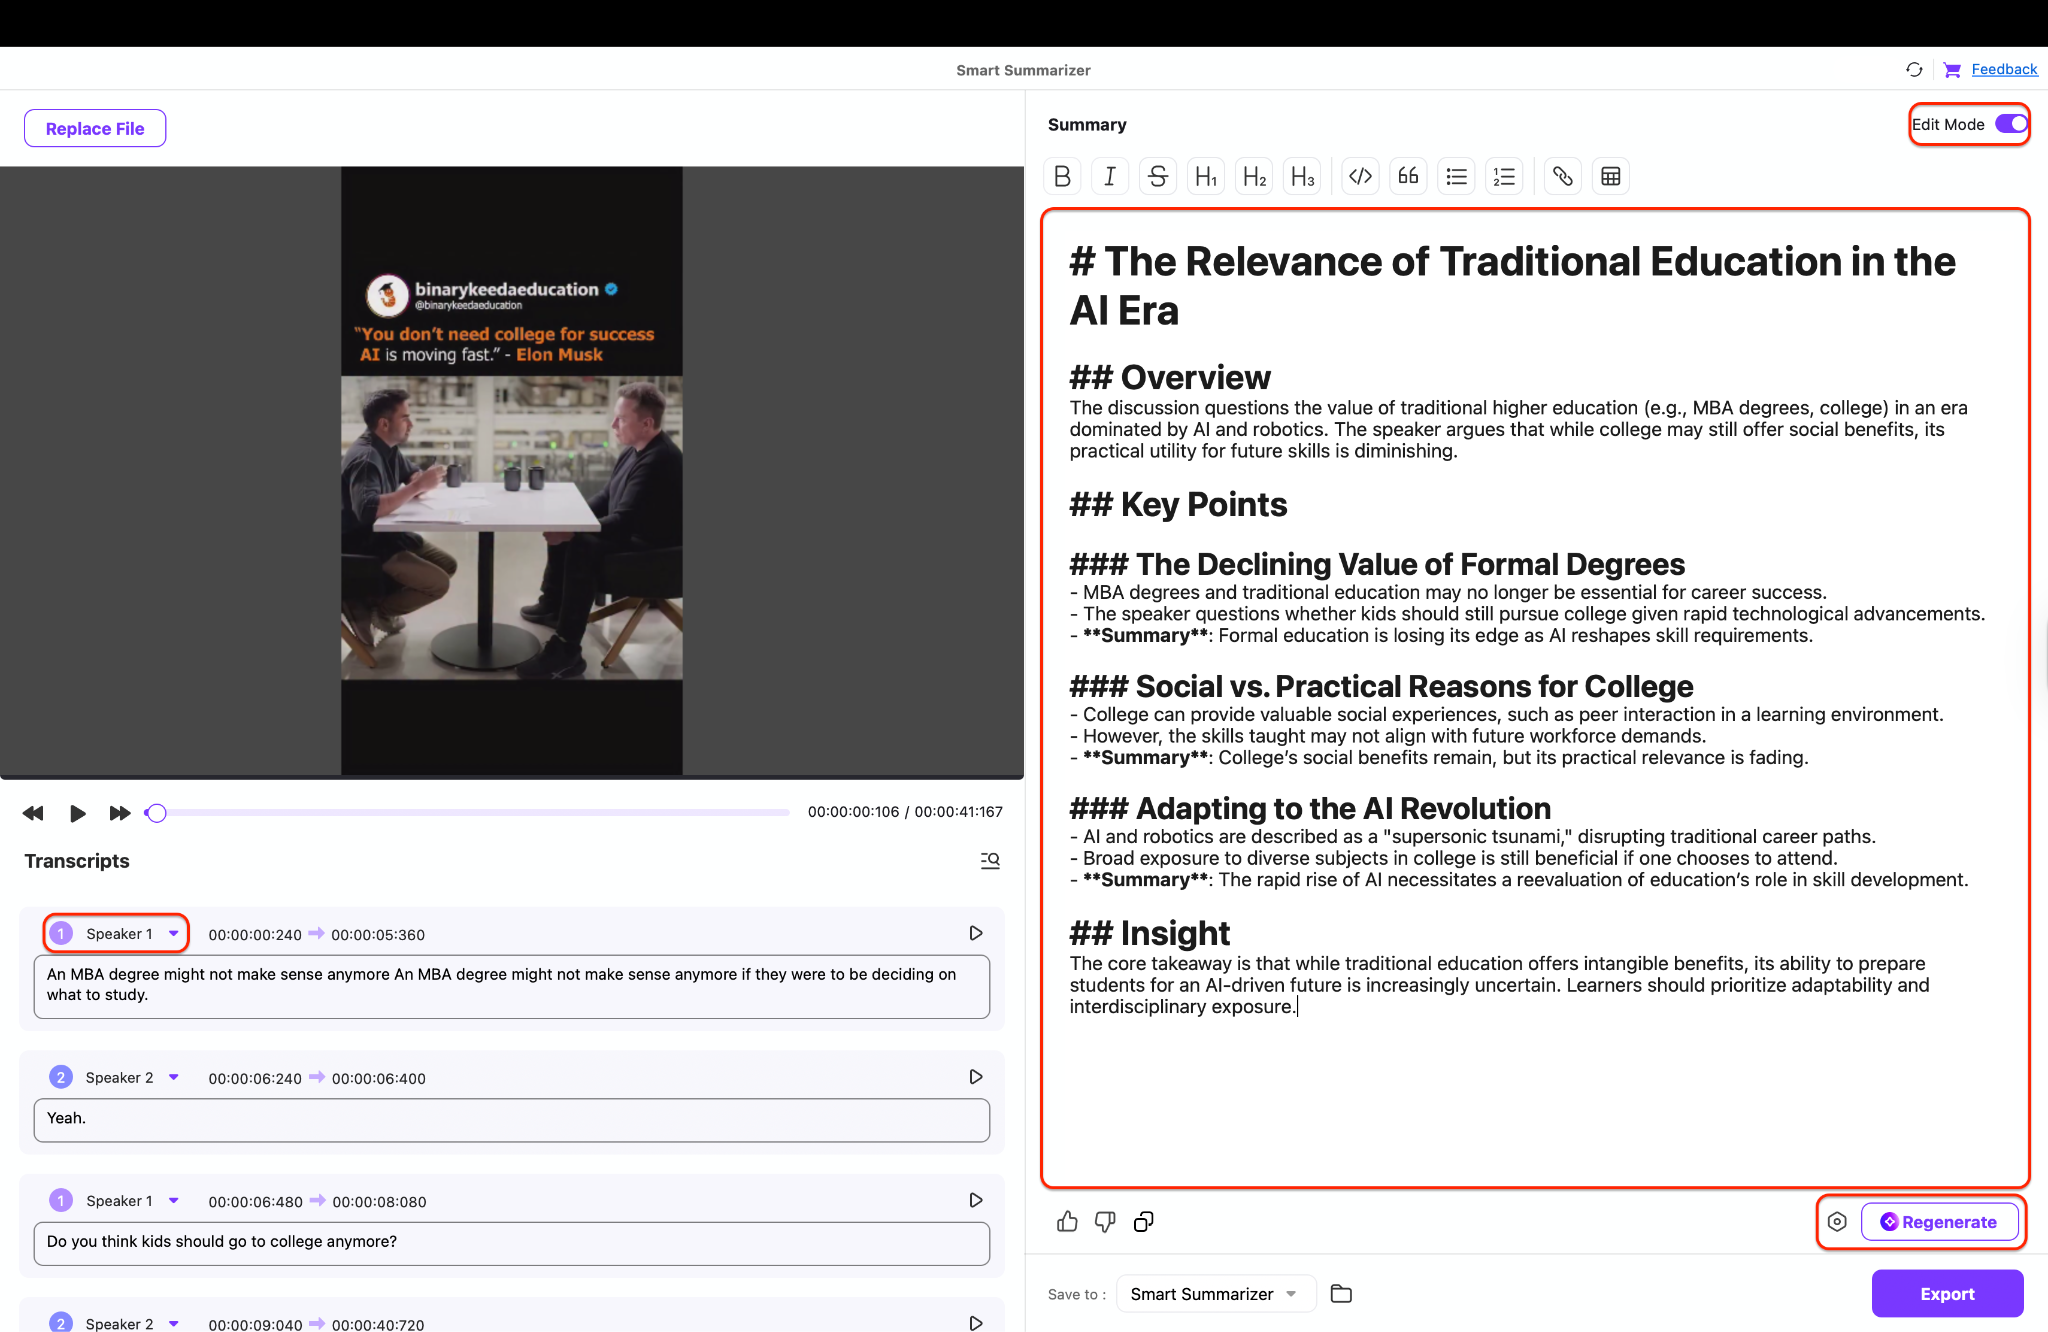Apply Heading 2 style
This screenshot has height=1332, width=2048.
(x=1254, y=176)
